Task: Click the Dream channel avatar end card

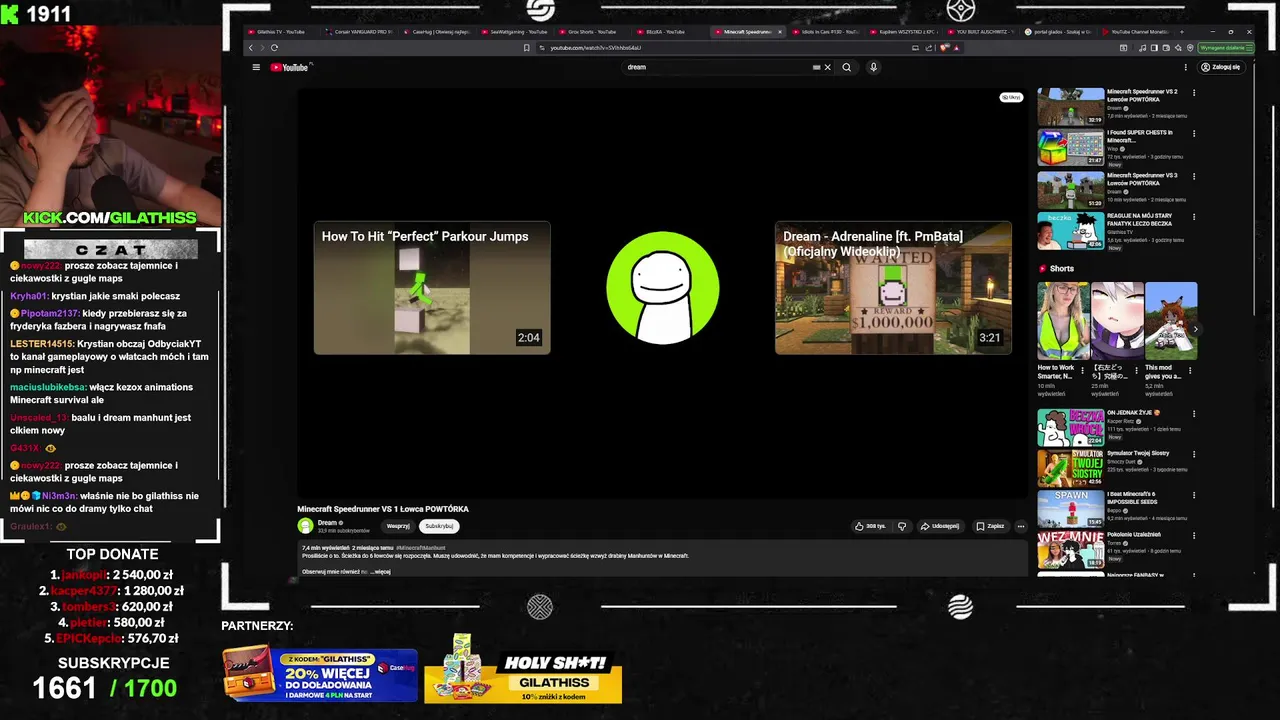Action: pos(662,288)
